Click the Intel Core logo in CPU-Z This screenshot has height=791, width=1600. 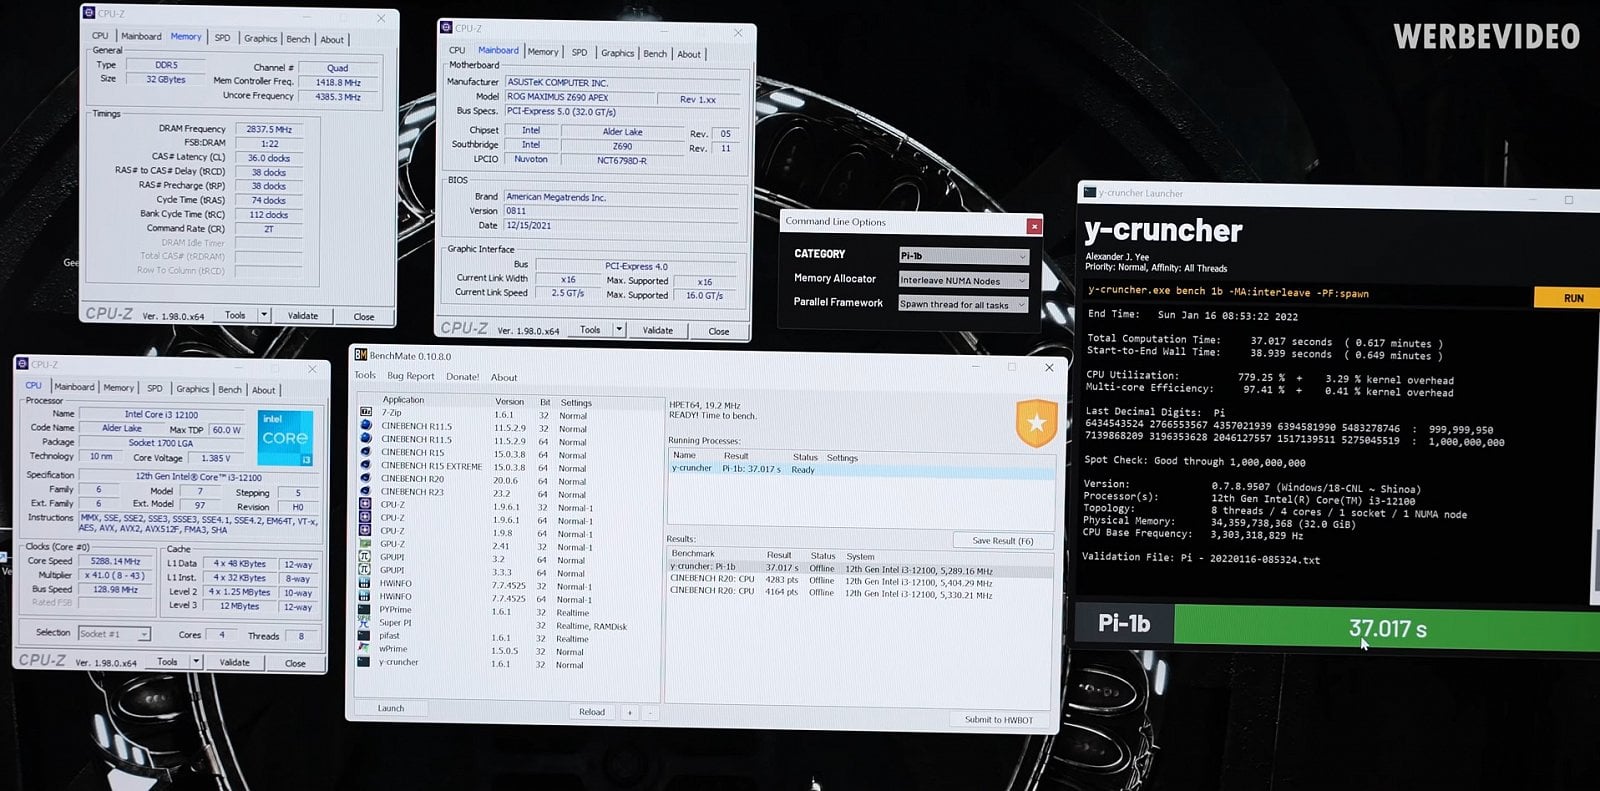(x=285, y=438)
